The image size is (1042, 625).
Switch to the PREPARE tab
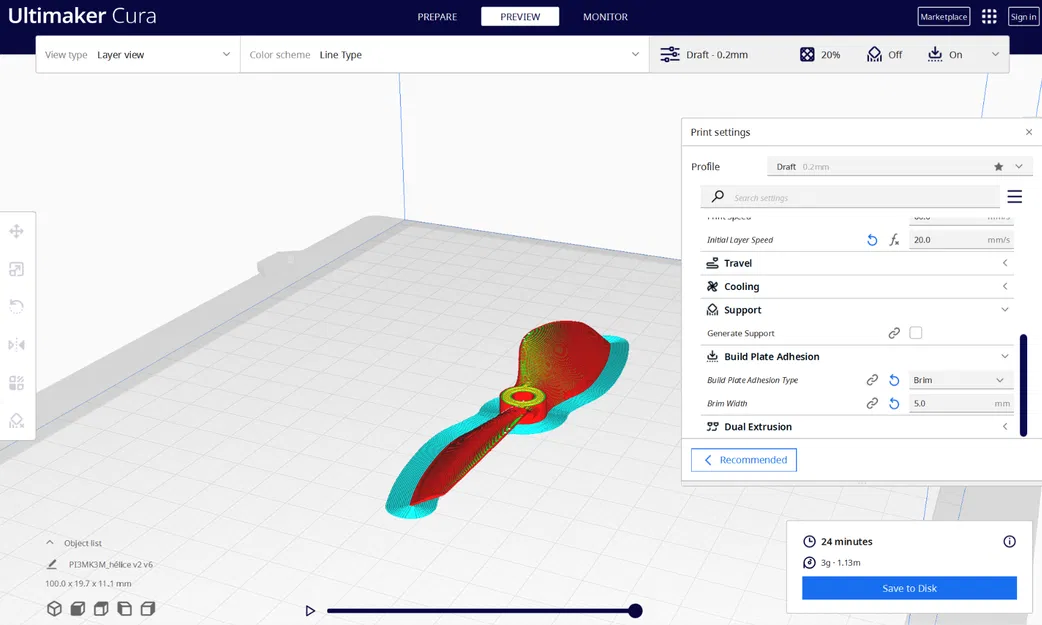(x=435, y=16)
